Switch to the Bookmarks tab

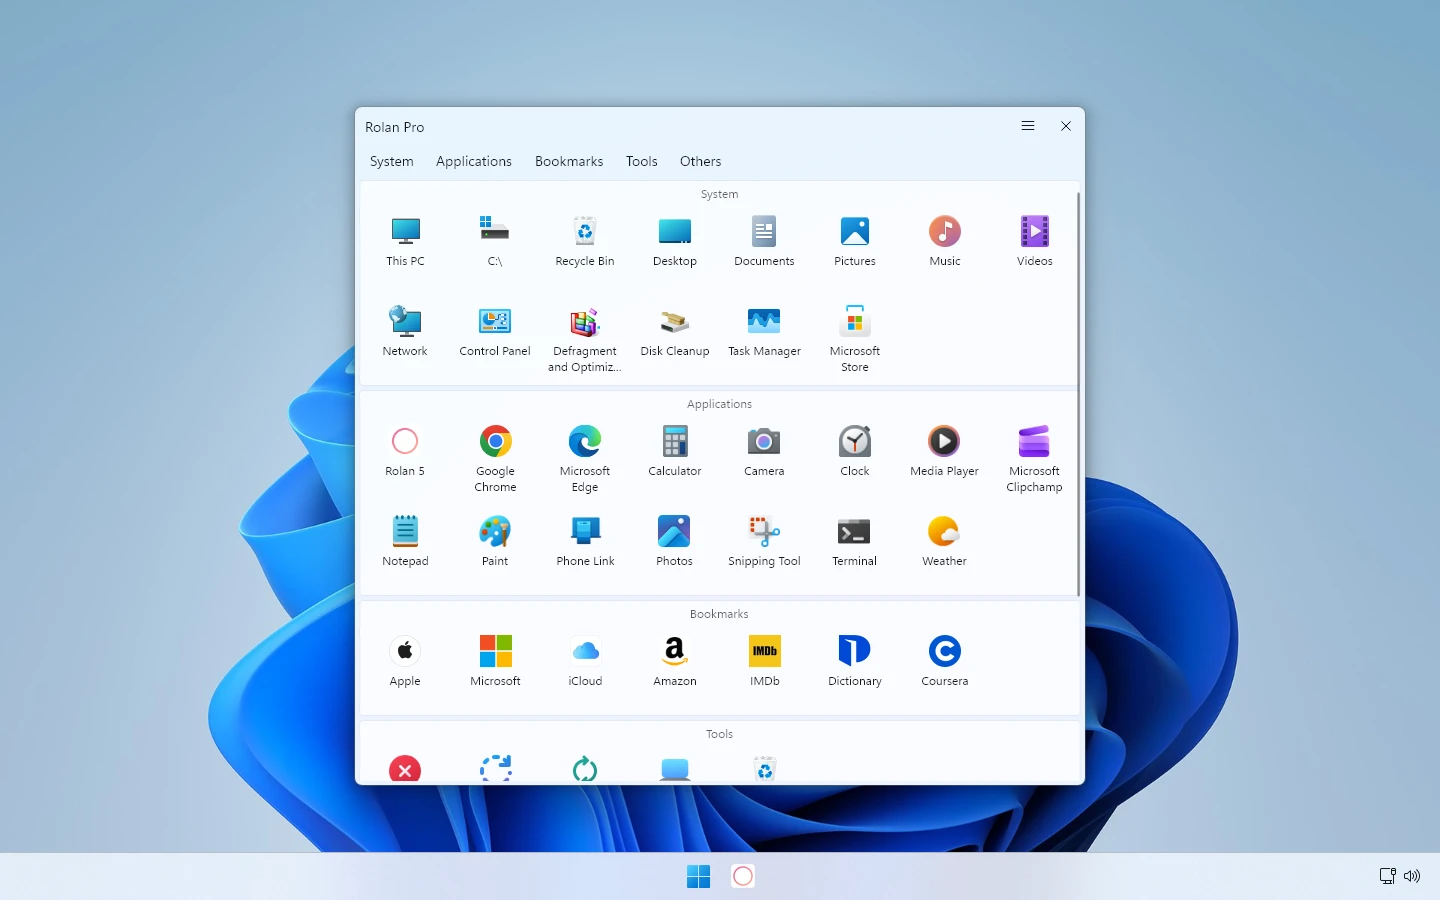point(569,161)
